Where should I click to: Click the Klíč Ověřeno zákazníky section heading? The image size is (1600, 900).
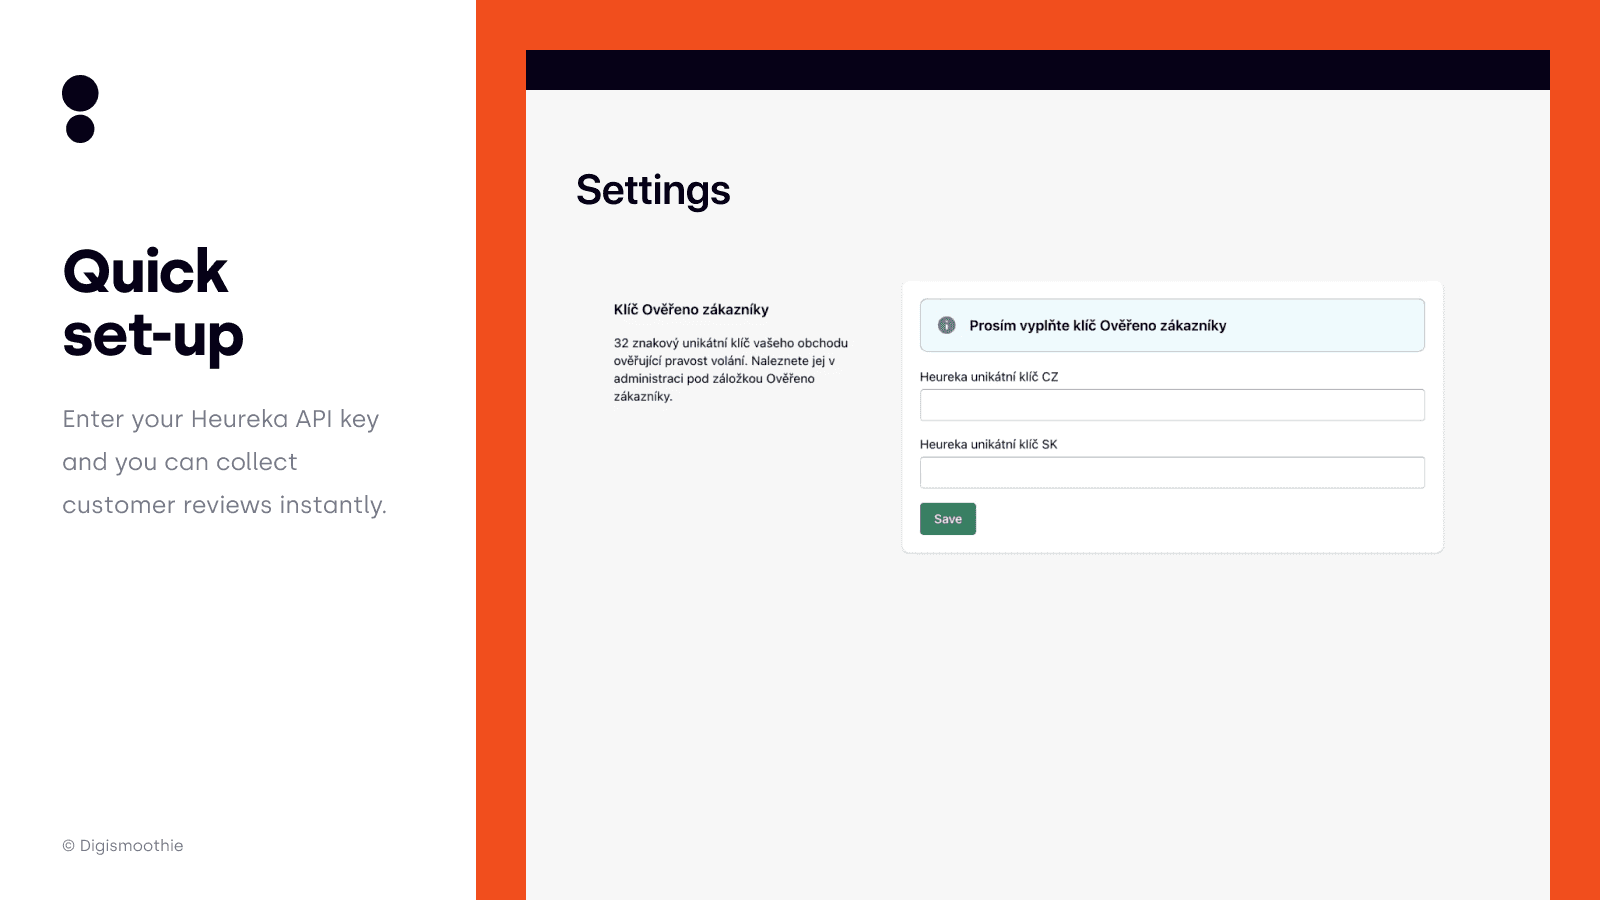[691, 309]
